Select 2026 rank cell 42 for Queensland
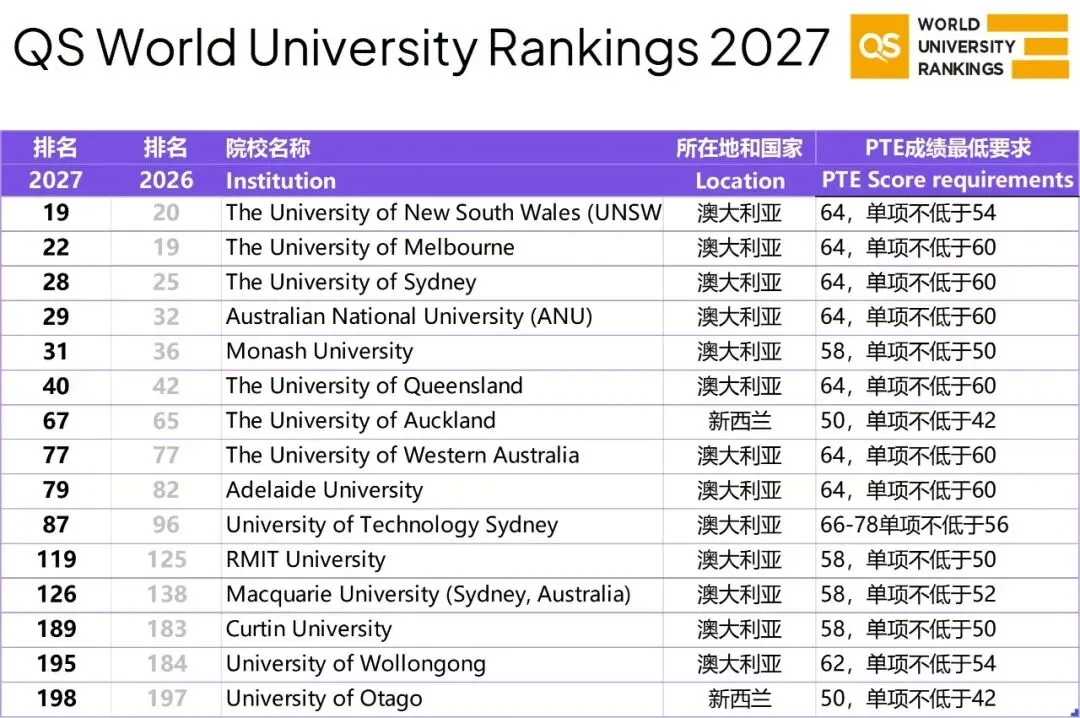This screenshot has height=718, width=1080. click(166, 386)
